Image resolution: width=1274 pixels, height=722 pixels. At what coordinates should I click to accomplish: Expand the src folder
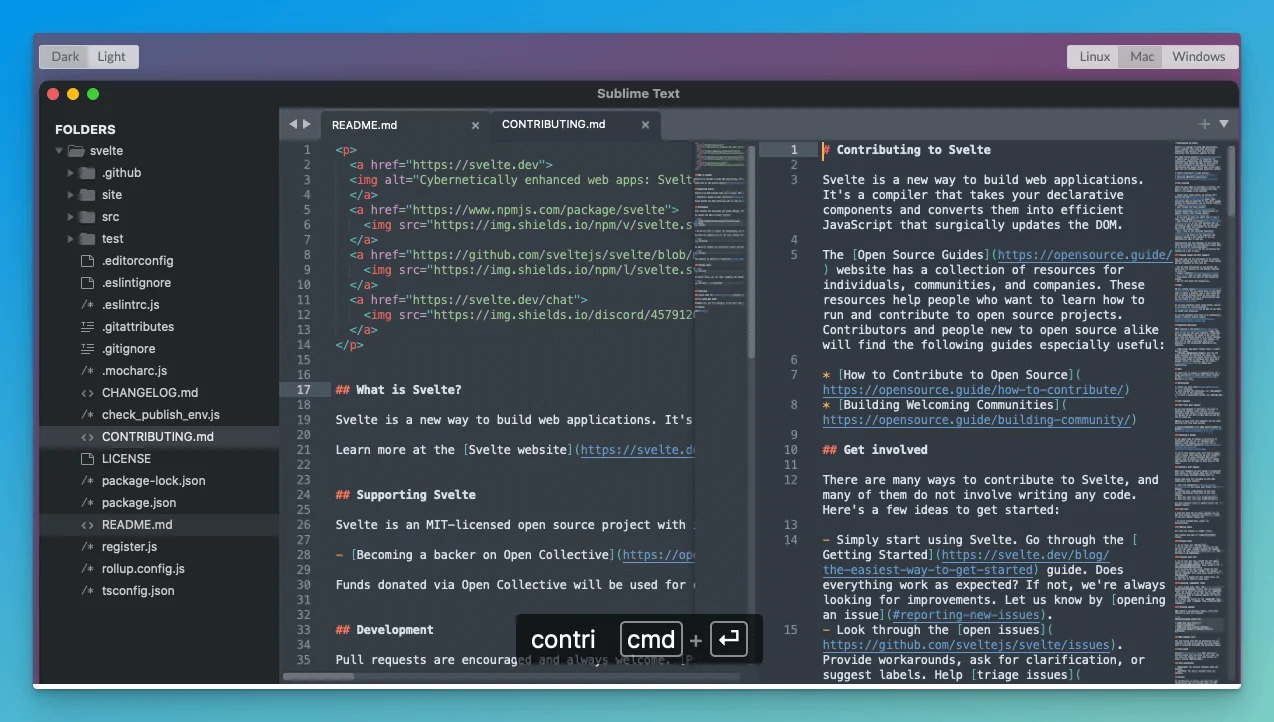[x=71, y=217]
